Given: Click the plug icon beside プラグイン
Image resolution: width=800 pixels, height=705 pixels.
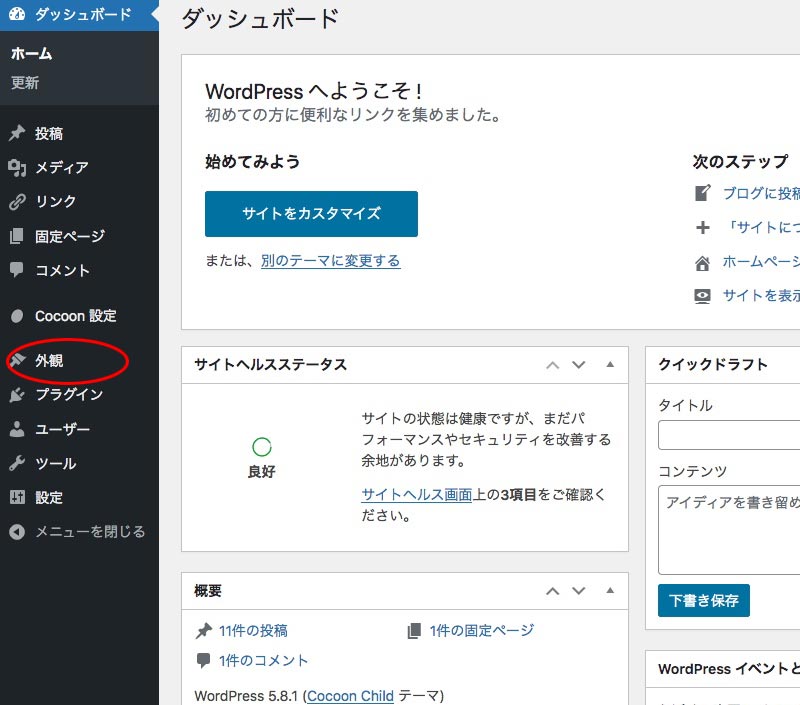Looking at the screenshot, I should (17, 394).
